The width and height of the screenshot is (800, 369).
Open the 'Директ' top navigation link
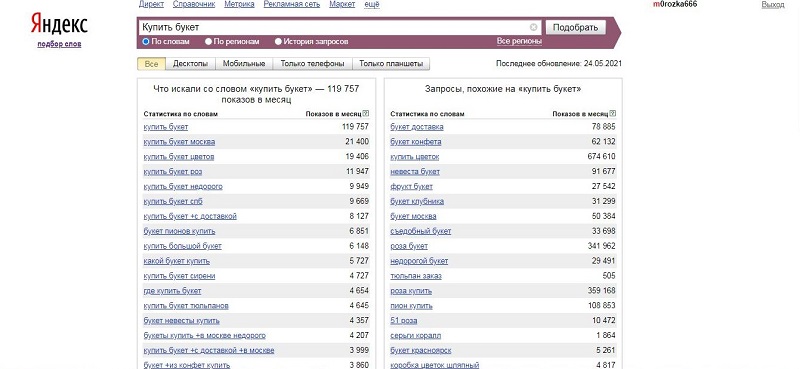point(151,4)
